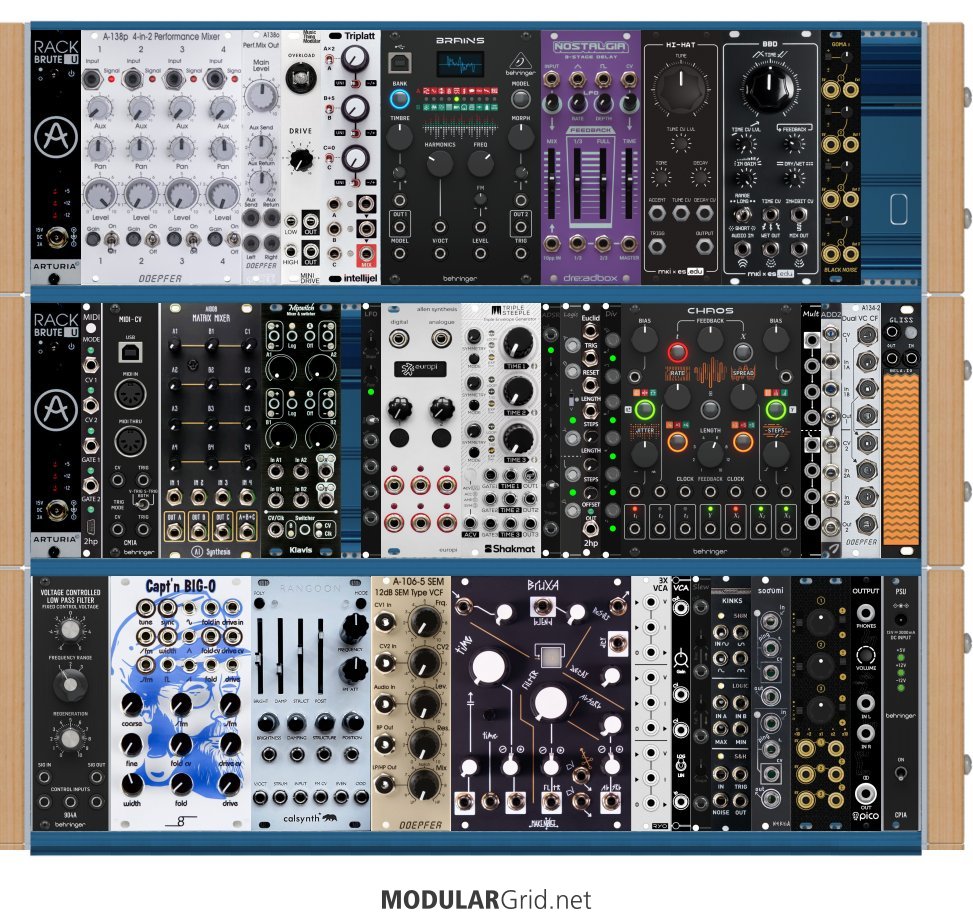Click the Frq. knob on A-106-5 SEM
Screen dimensions: 973x921
[424, 623]
